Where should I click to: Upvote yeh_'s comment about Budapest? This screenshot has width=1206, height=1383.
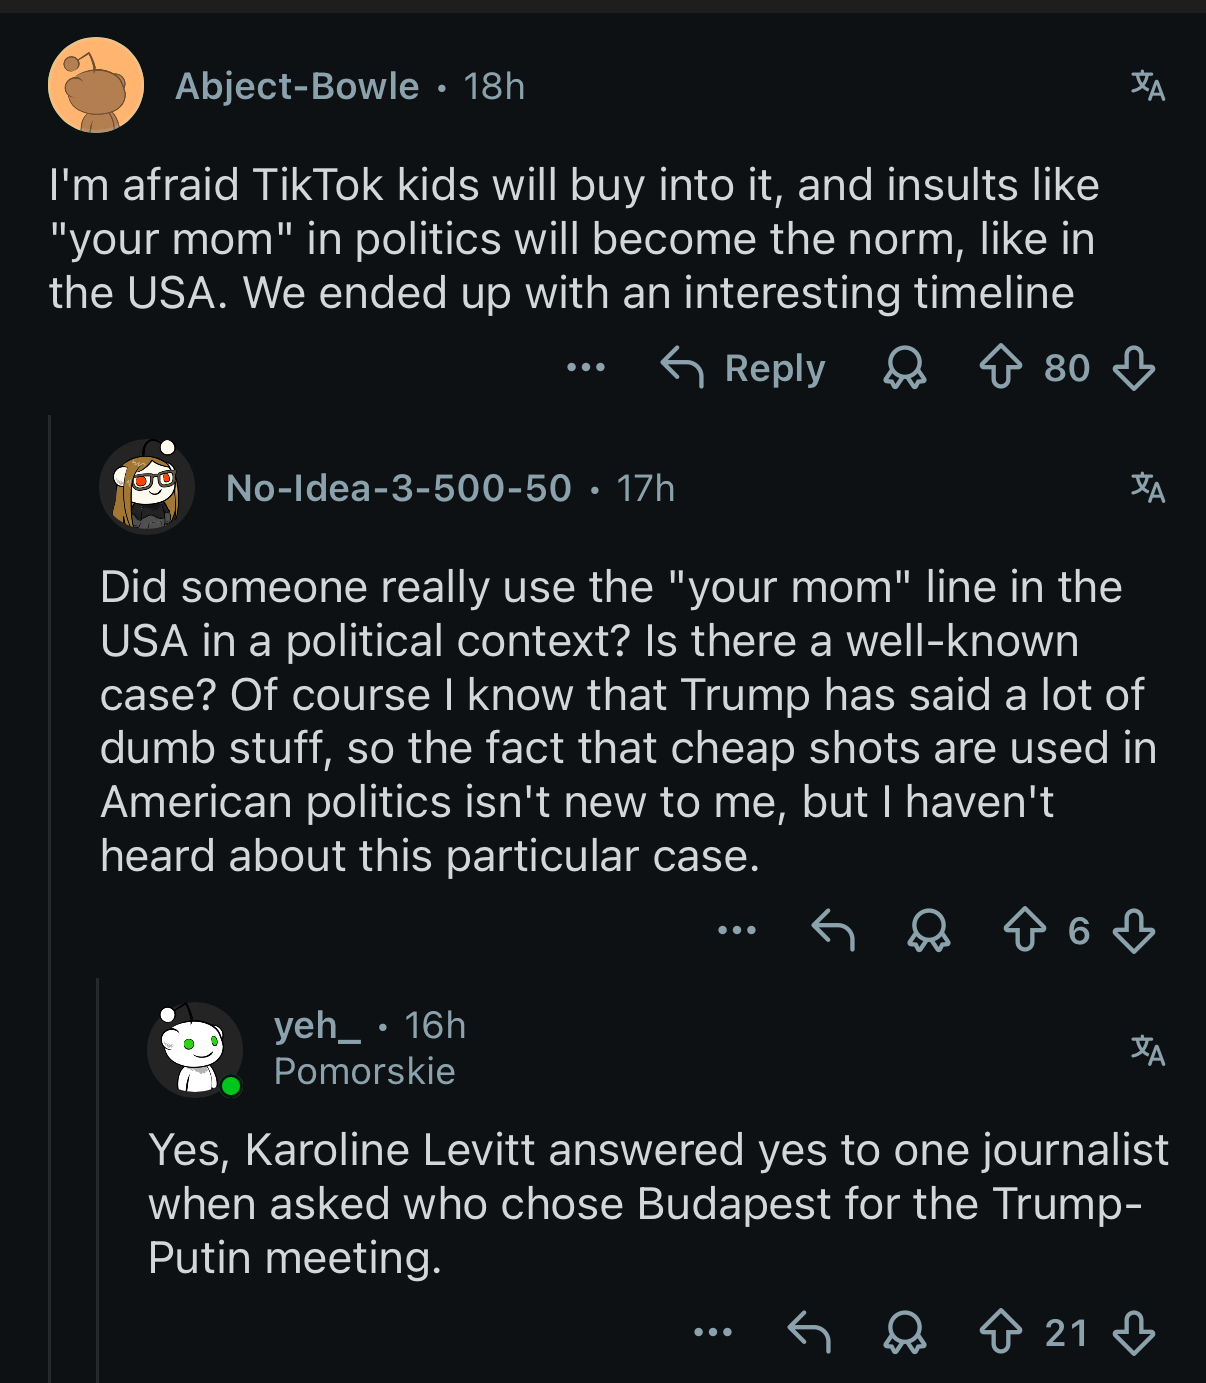1000,1332
